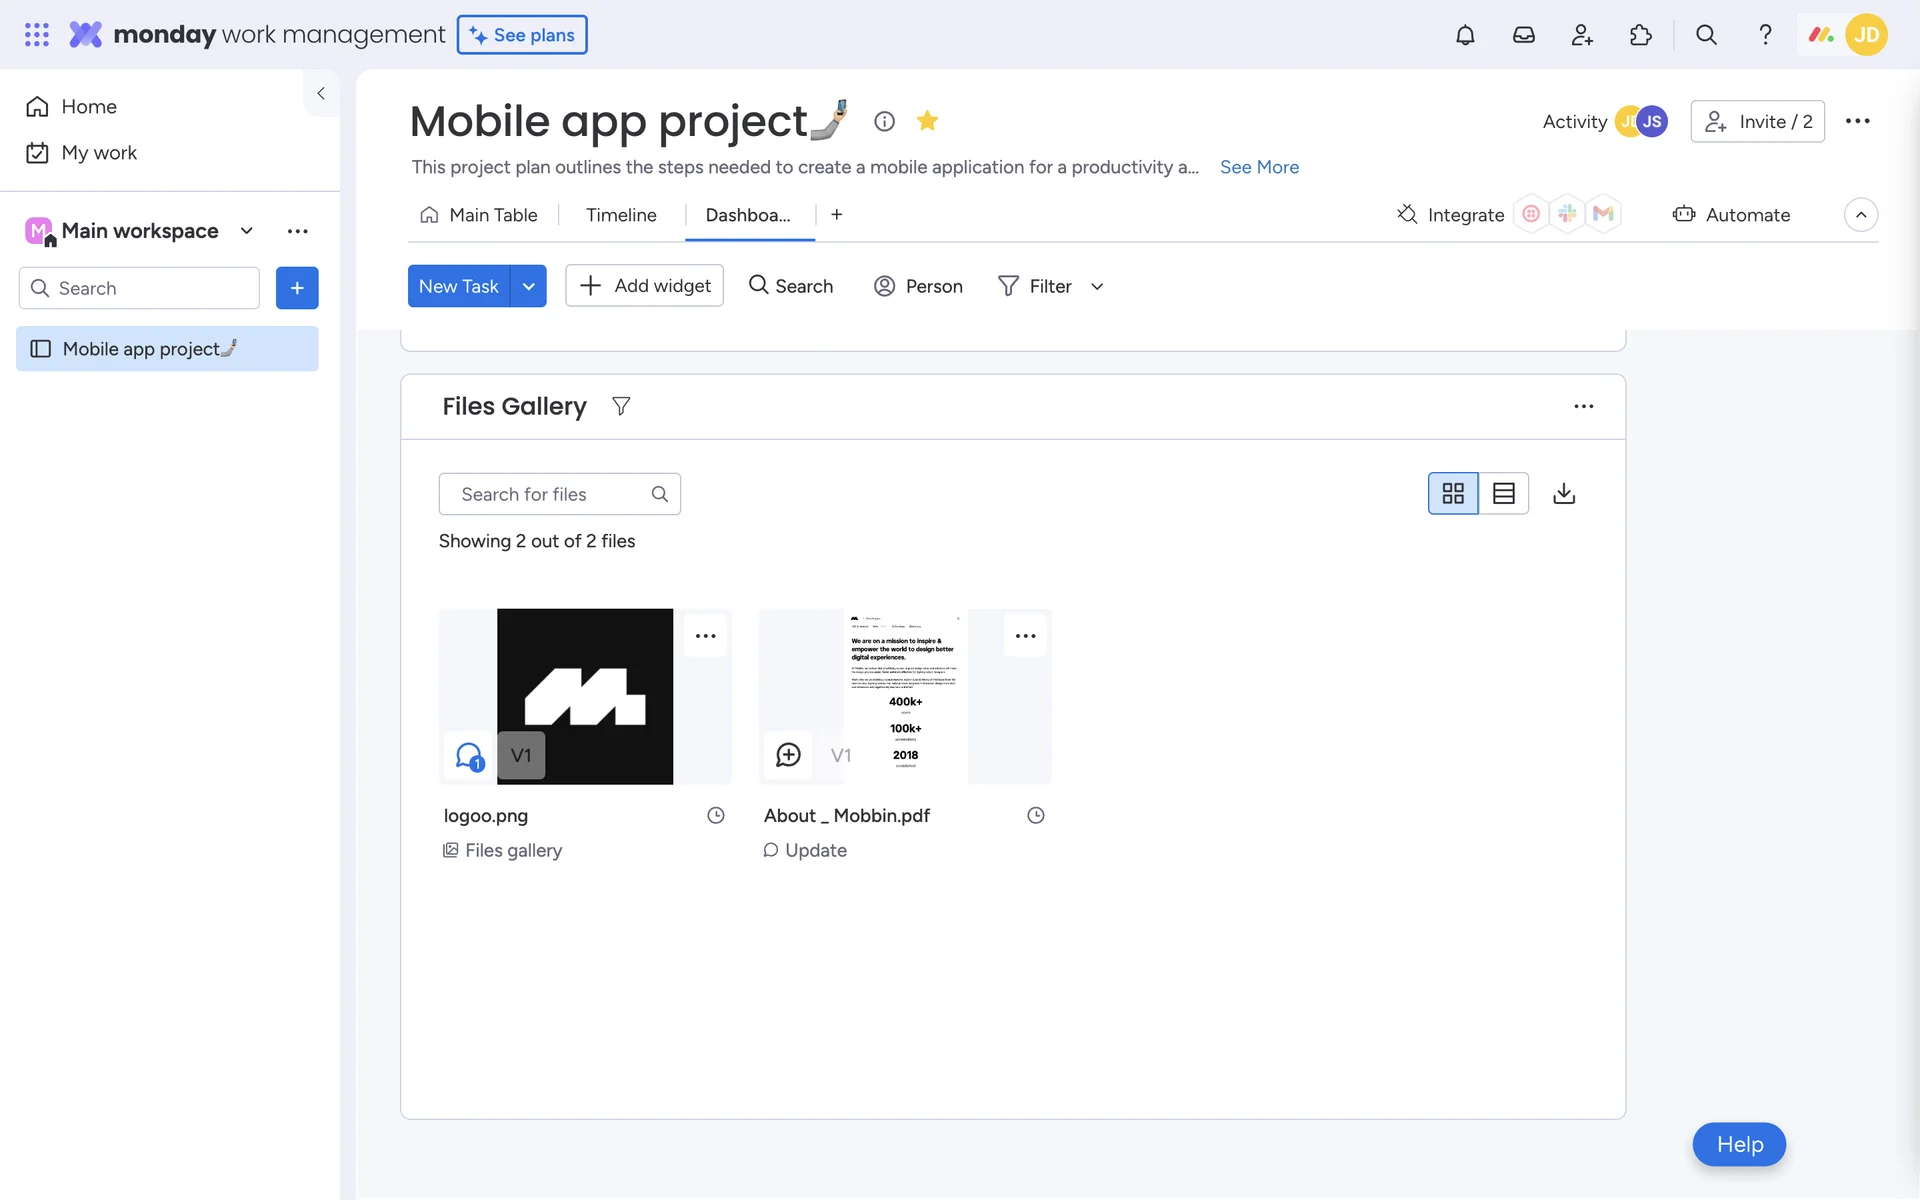The width and height of the screenshot is (1920, 1200).
Task: Open the inbox tray icon
Action: (x=1523, y=35)
